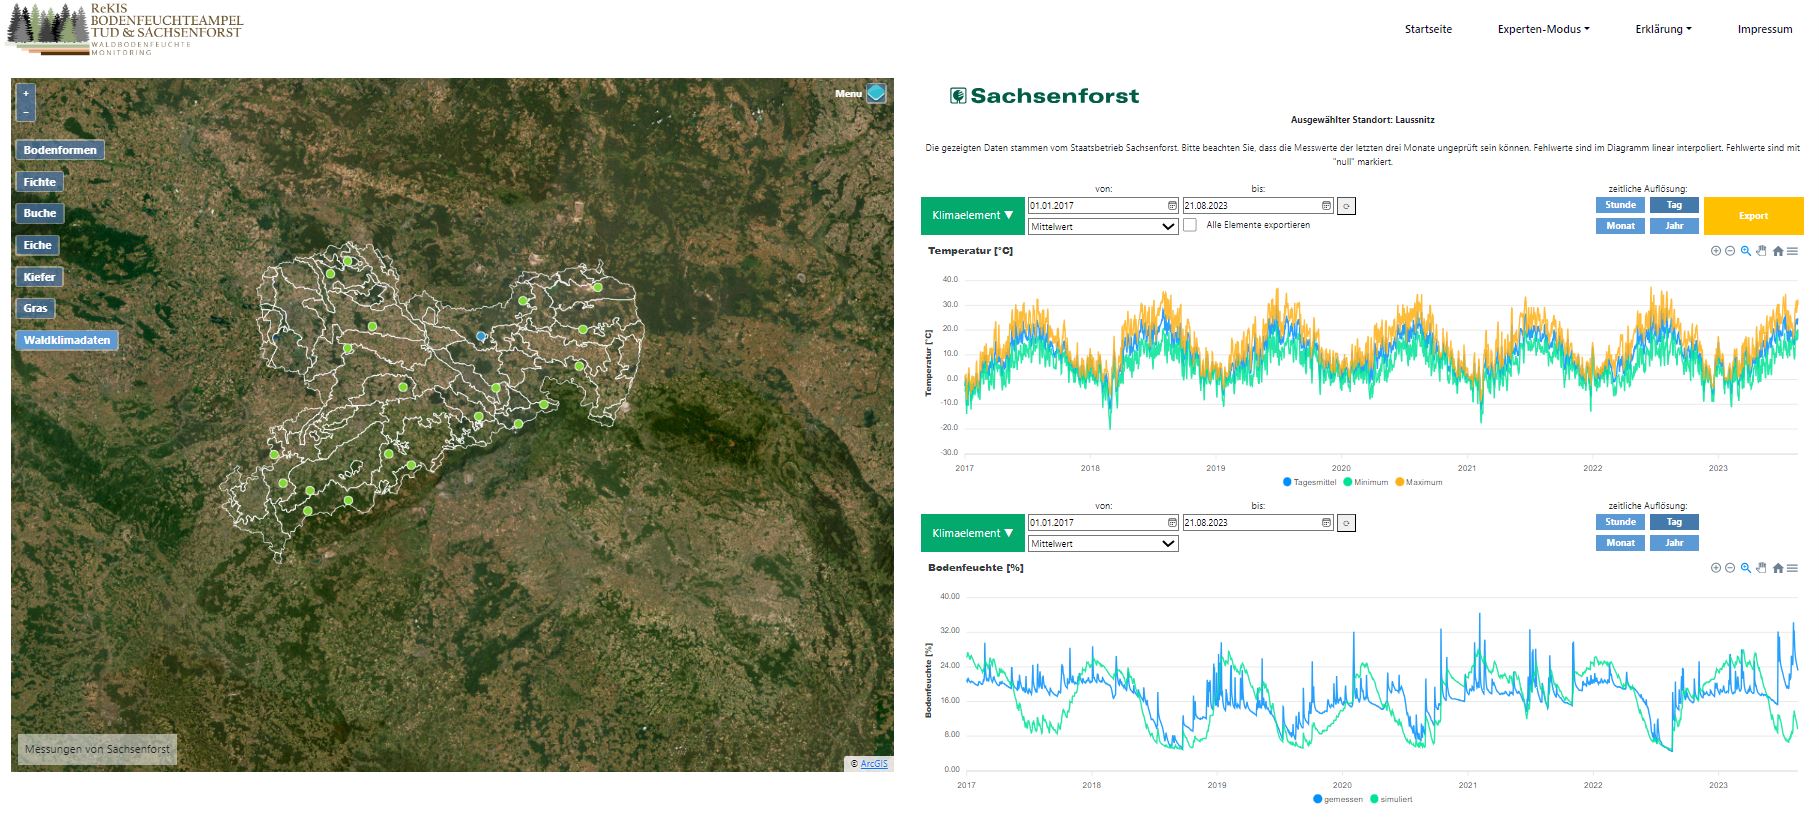The width and height of the screenshot is (1819, 822).
Task: Open the Experten-Modus dropdown menu
Action: pyautogui.click(x=1543, y=29)
